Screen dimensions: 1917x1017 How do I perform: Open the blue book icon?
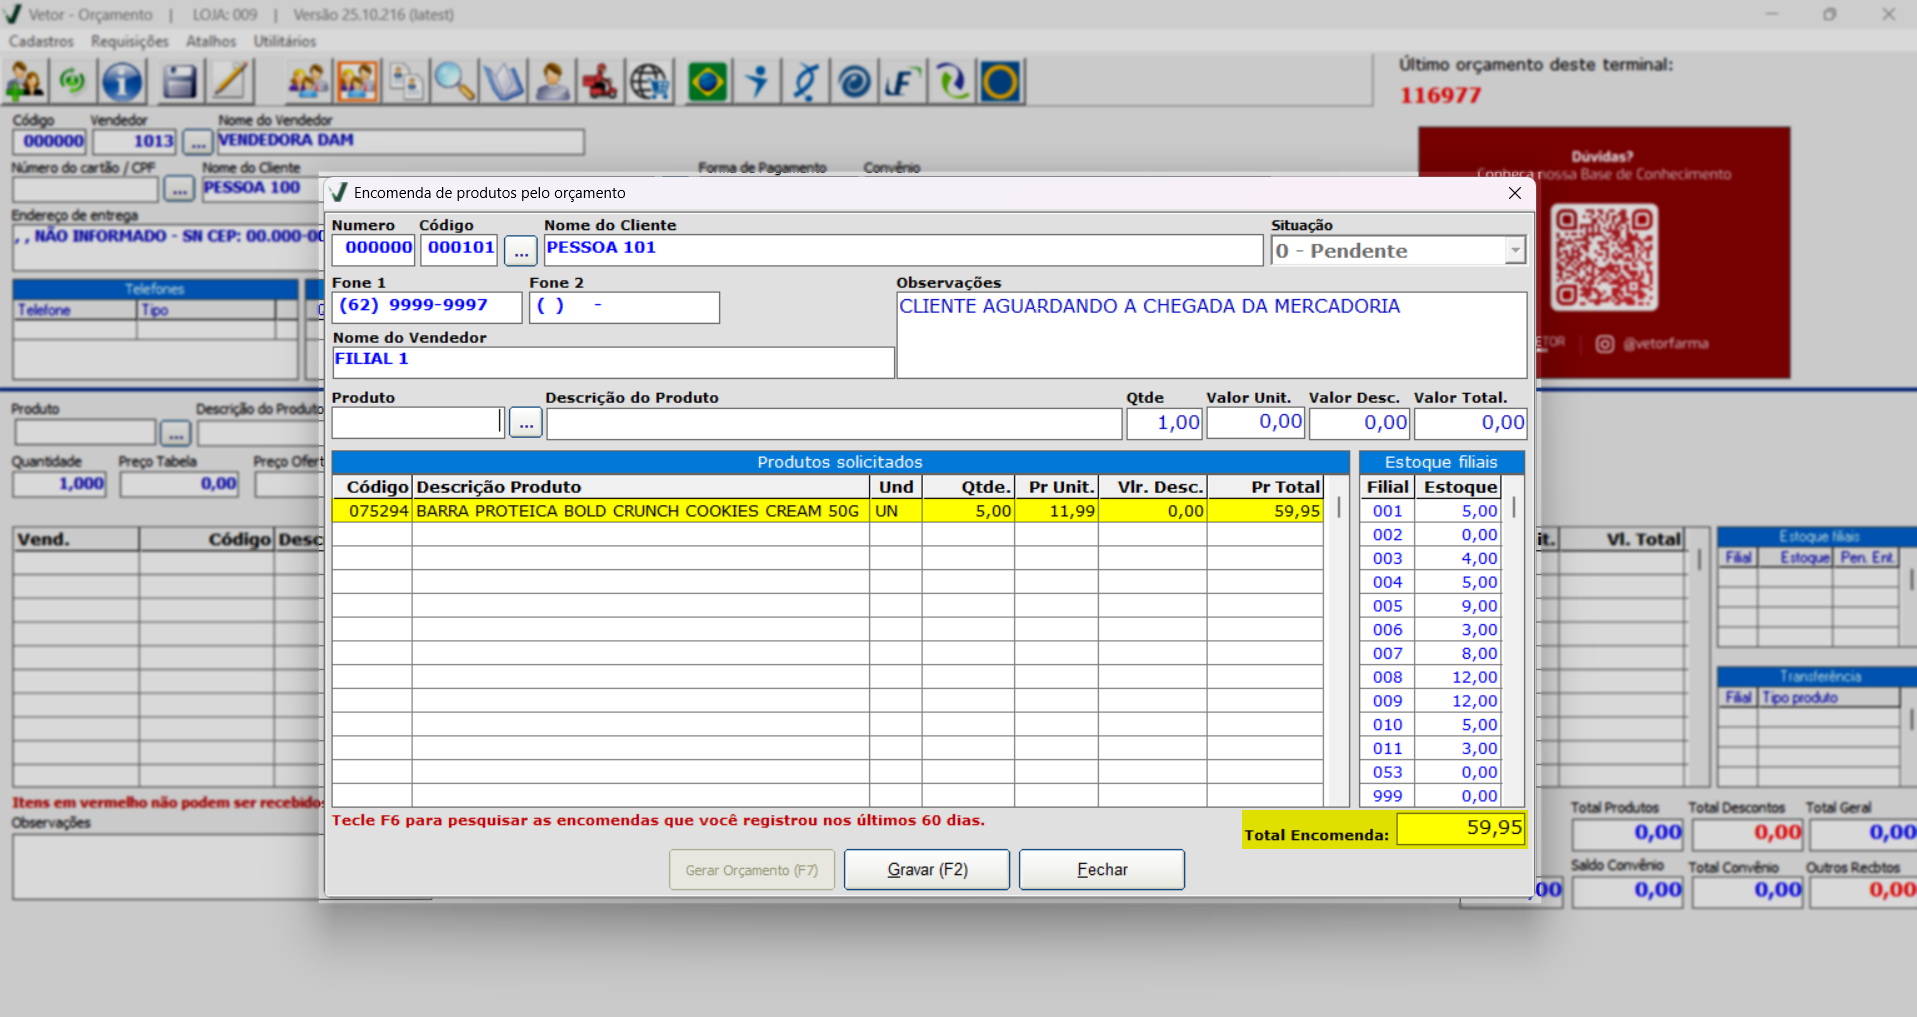(503, 82)
